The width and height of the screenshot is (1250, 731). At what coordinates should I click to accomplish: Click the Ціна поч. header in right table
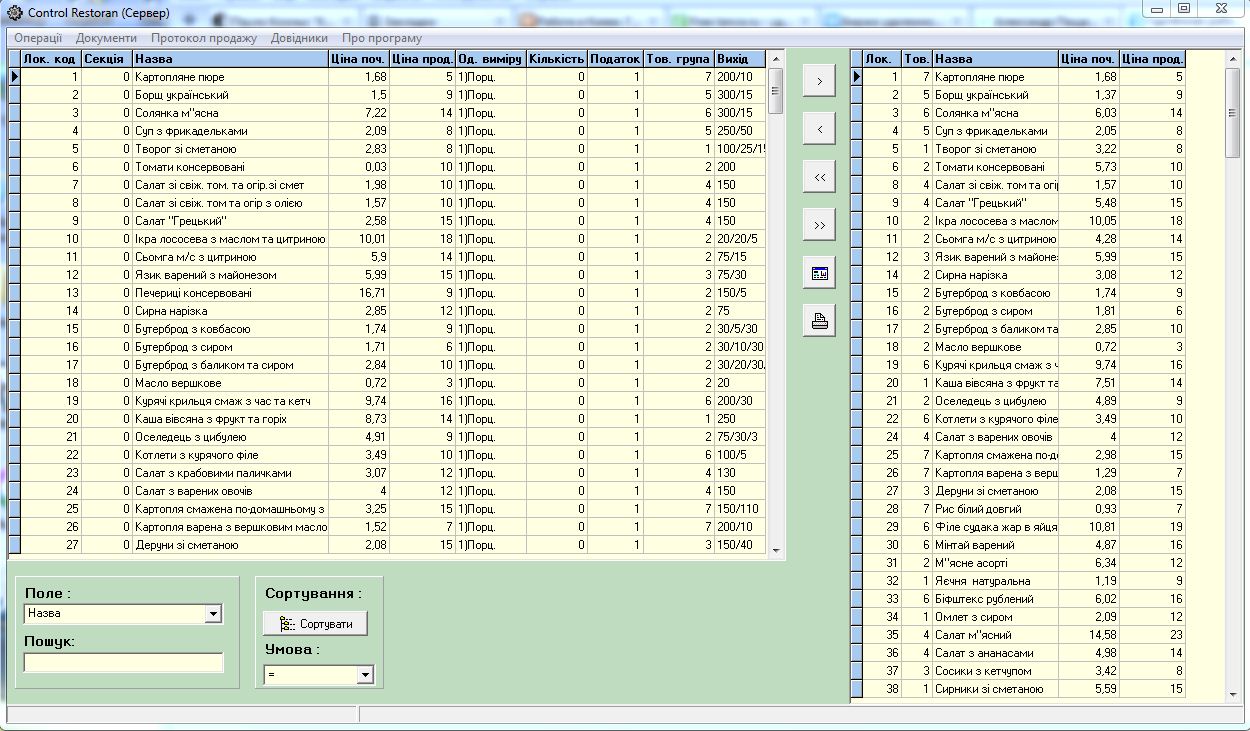[x=1088, y=59]
